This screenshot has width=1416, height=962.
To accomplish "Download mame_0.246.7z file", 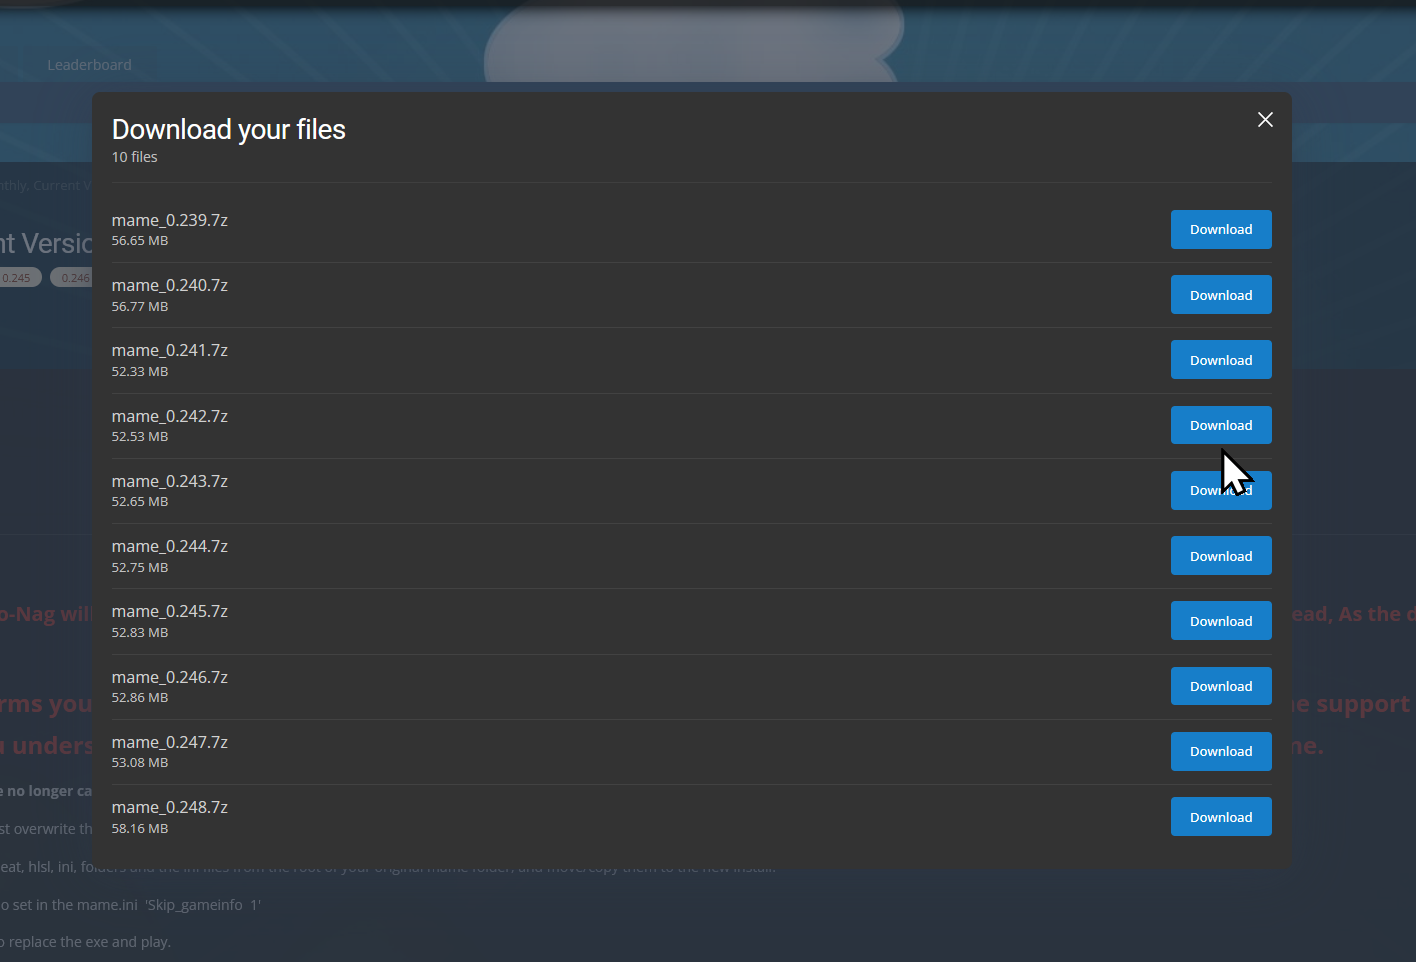I will (1221, 686).
